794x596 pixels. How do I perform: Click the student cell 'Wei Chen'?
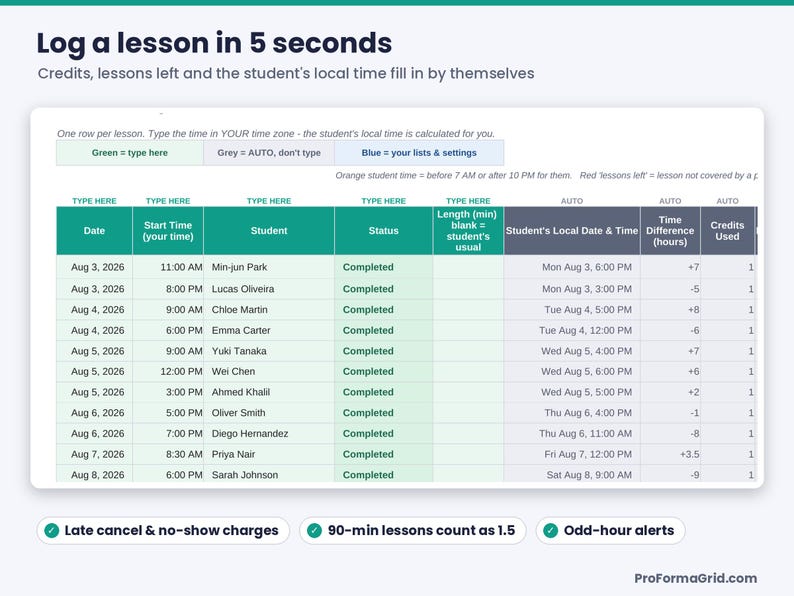click(x=269, y=371)
